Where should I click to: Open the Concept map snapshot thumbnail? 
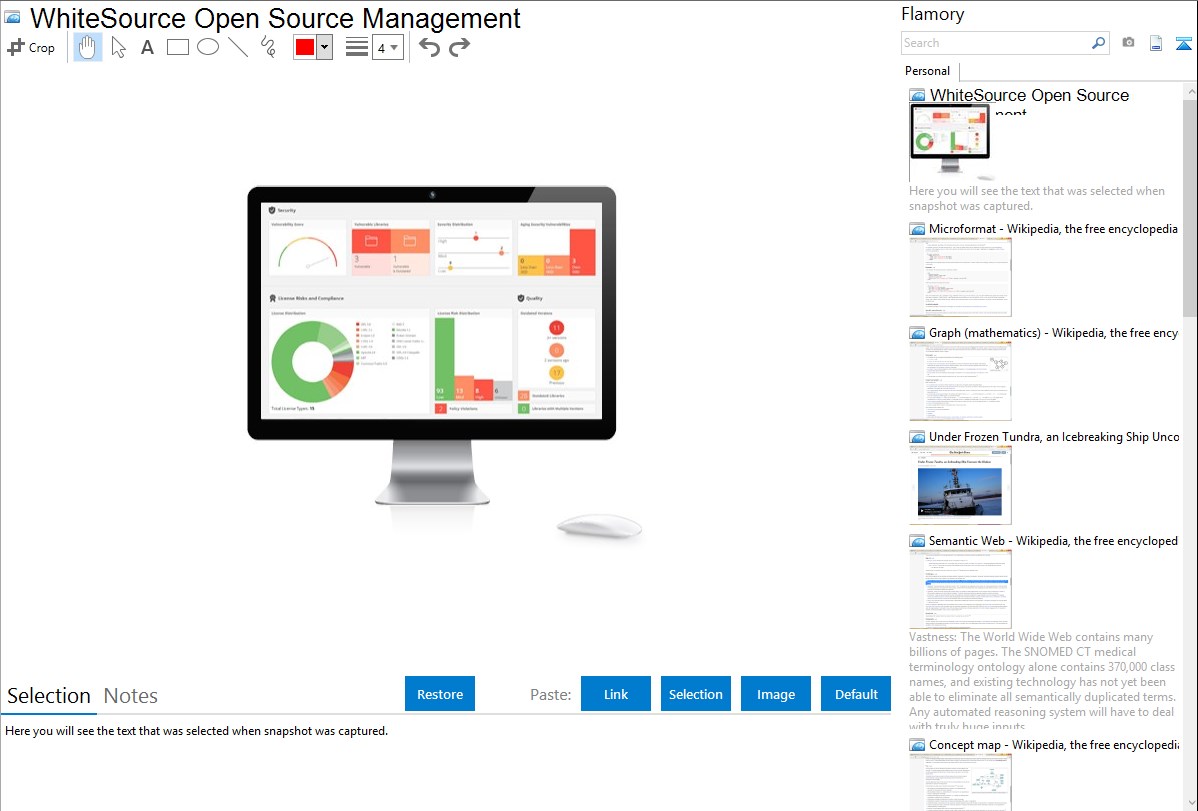click(960, 782)
